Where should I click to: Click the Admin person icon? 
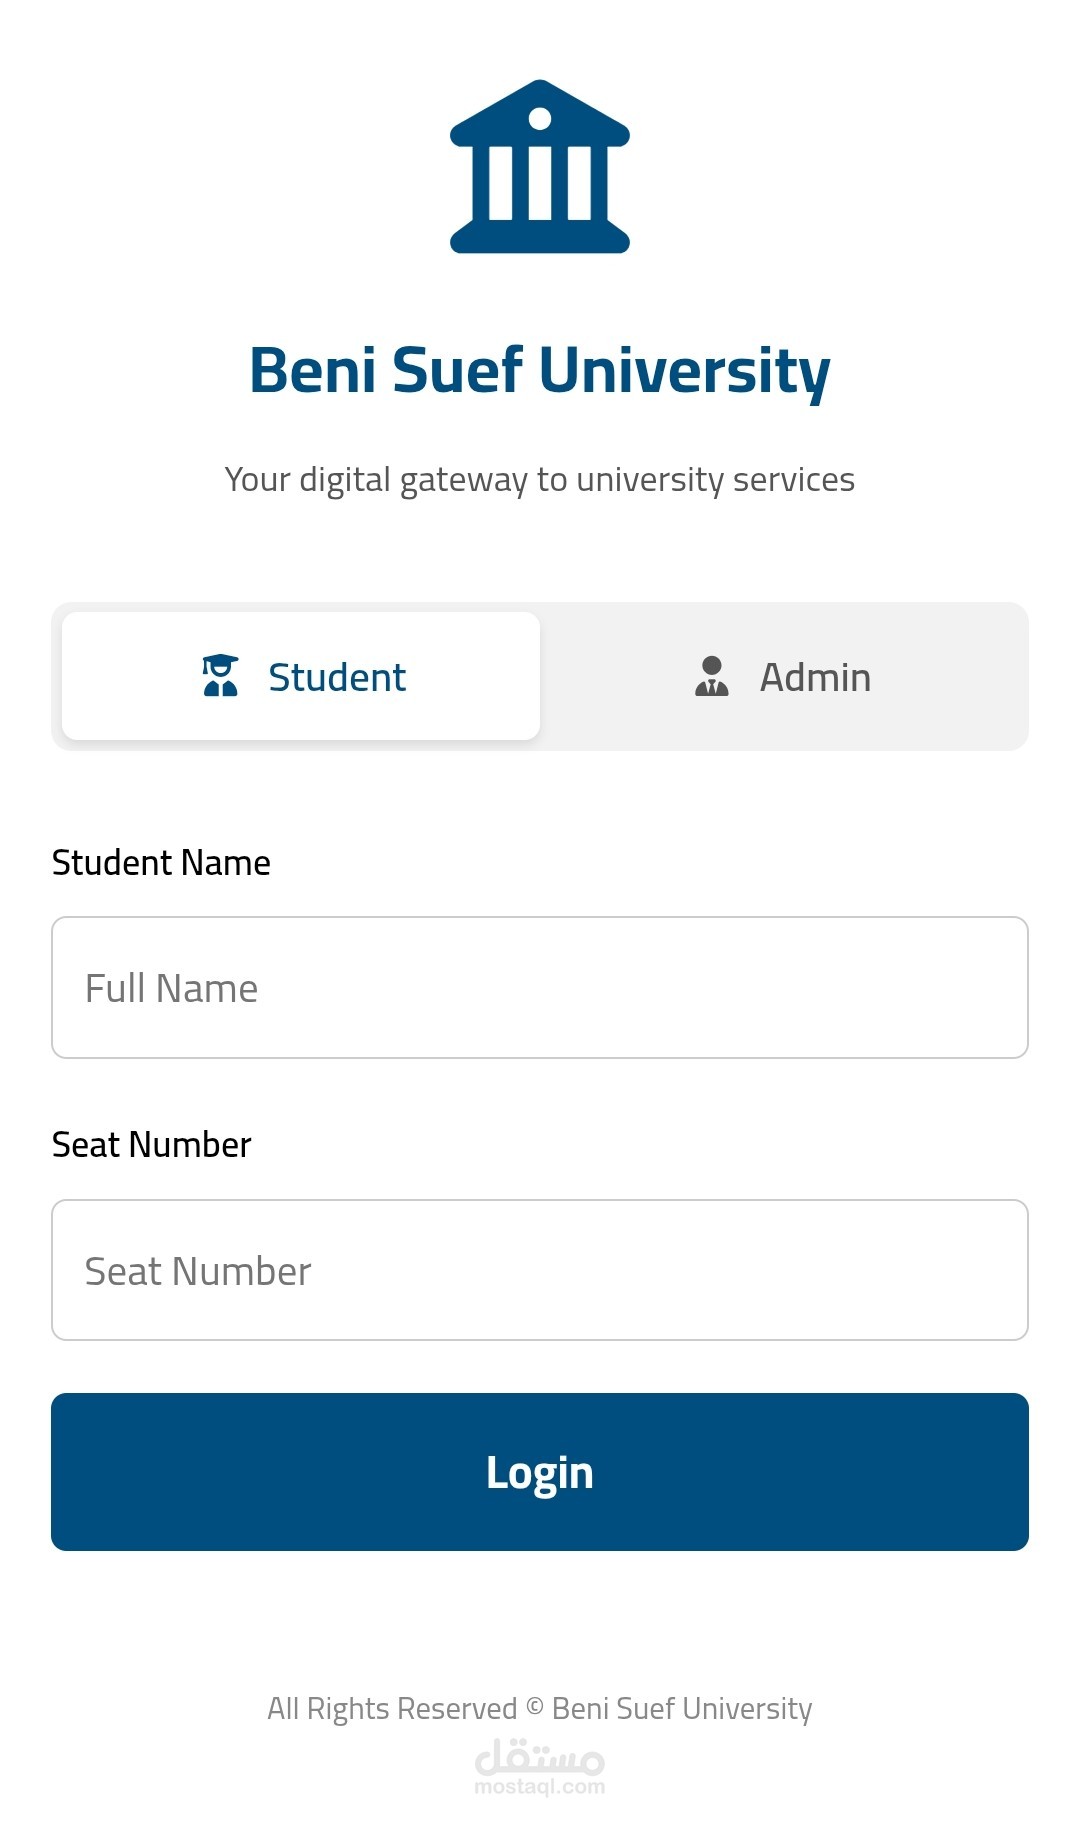711,676
